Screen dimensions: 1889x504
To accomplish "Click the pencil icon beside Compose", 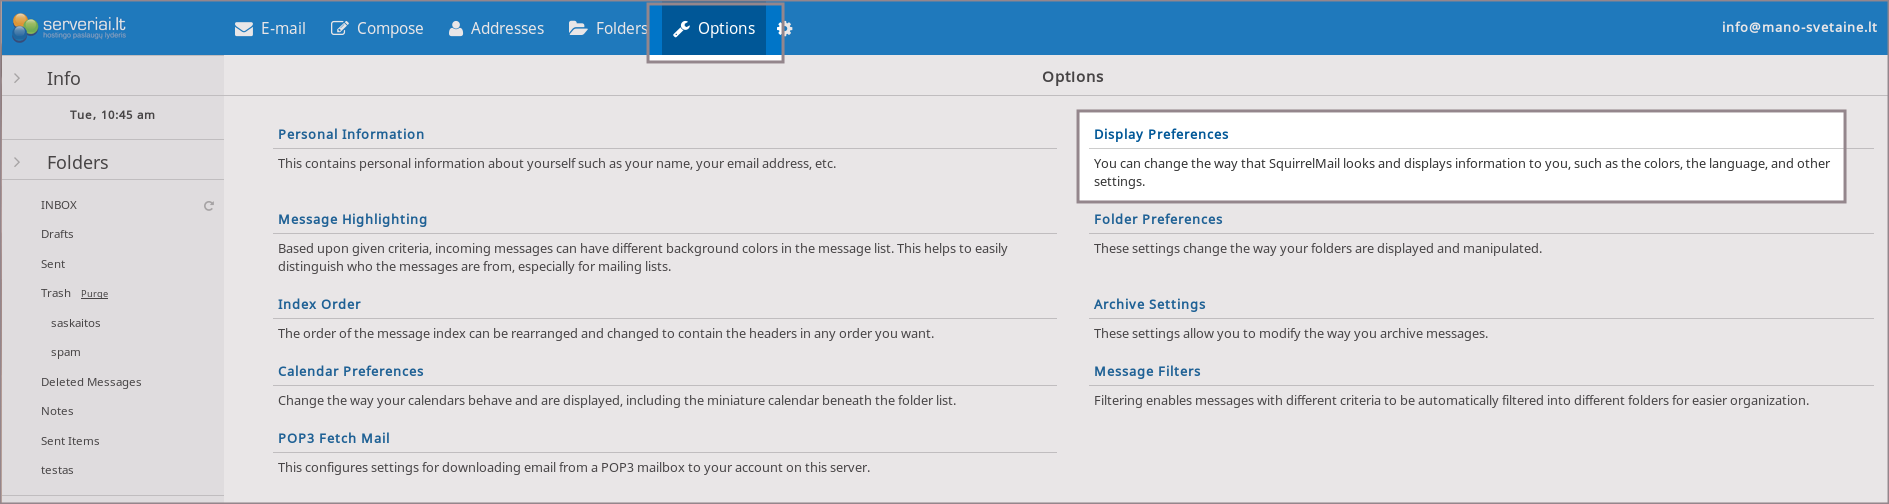I will tap(340, 29).
